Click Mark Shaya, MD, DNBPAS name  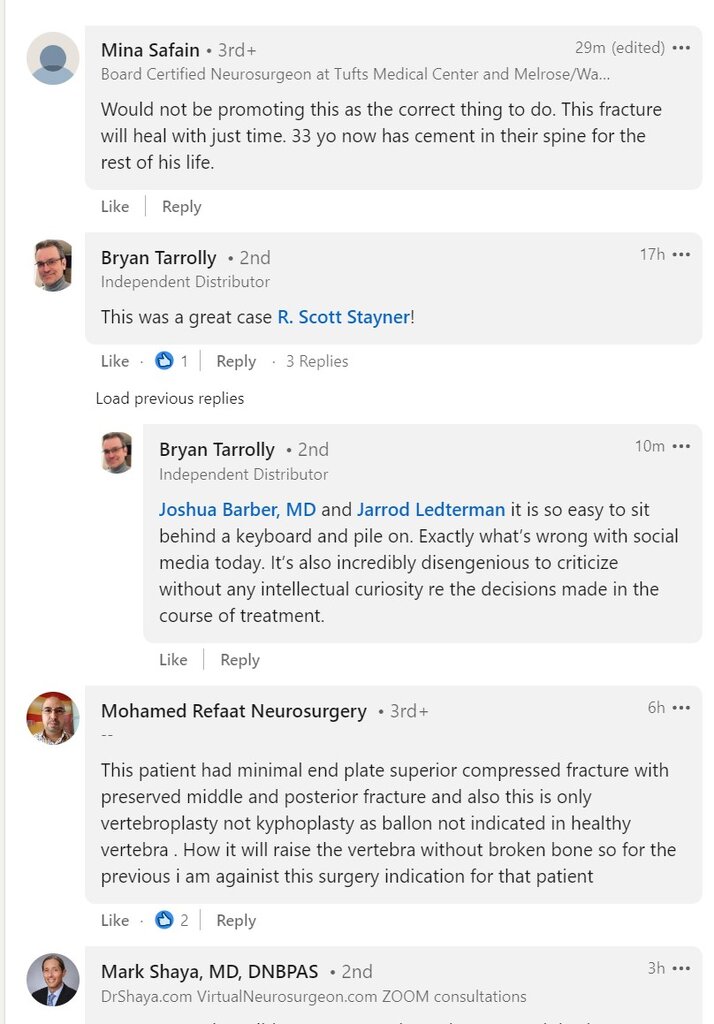coord(209,971)
